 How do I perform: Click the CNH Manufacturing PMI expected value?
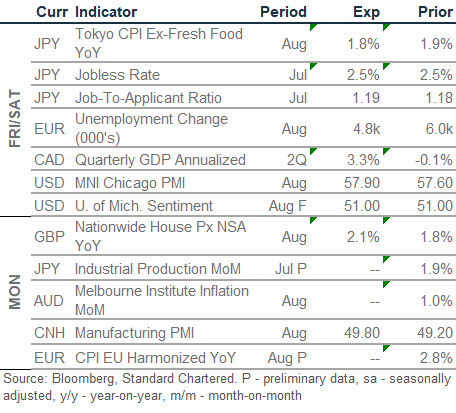[362, 333]
